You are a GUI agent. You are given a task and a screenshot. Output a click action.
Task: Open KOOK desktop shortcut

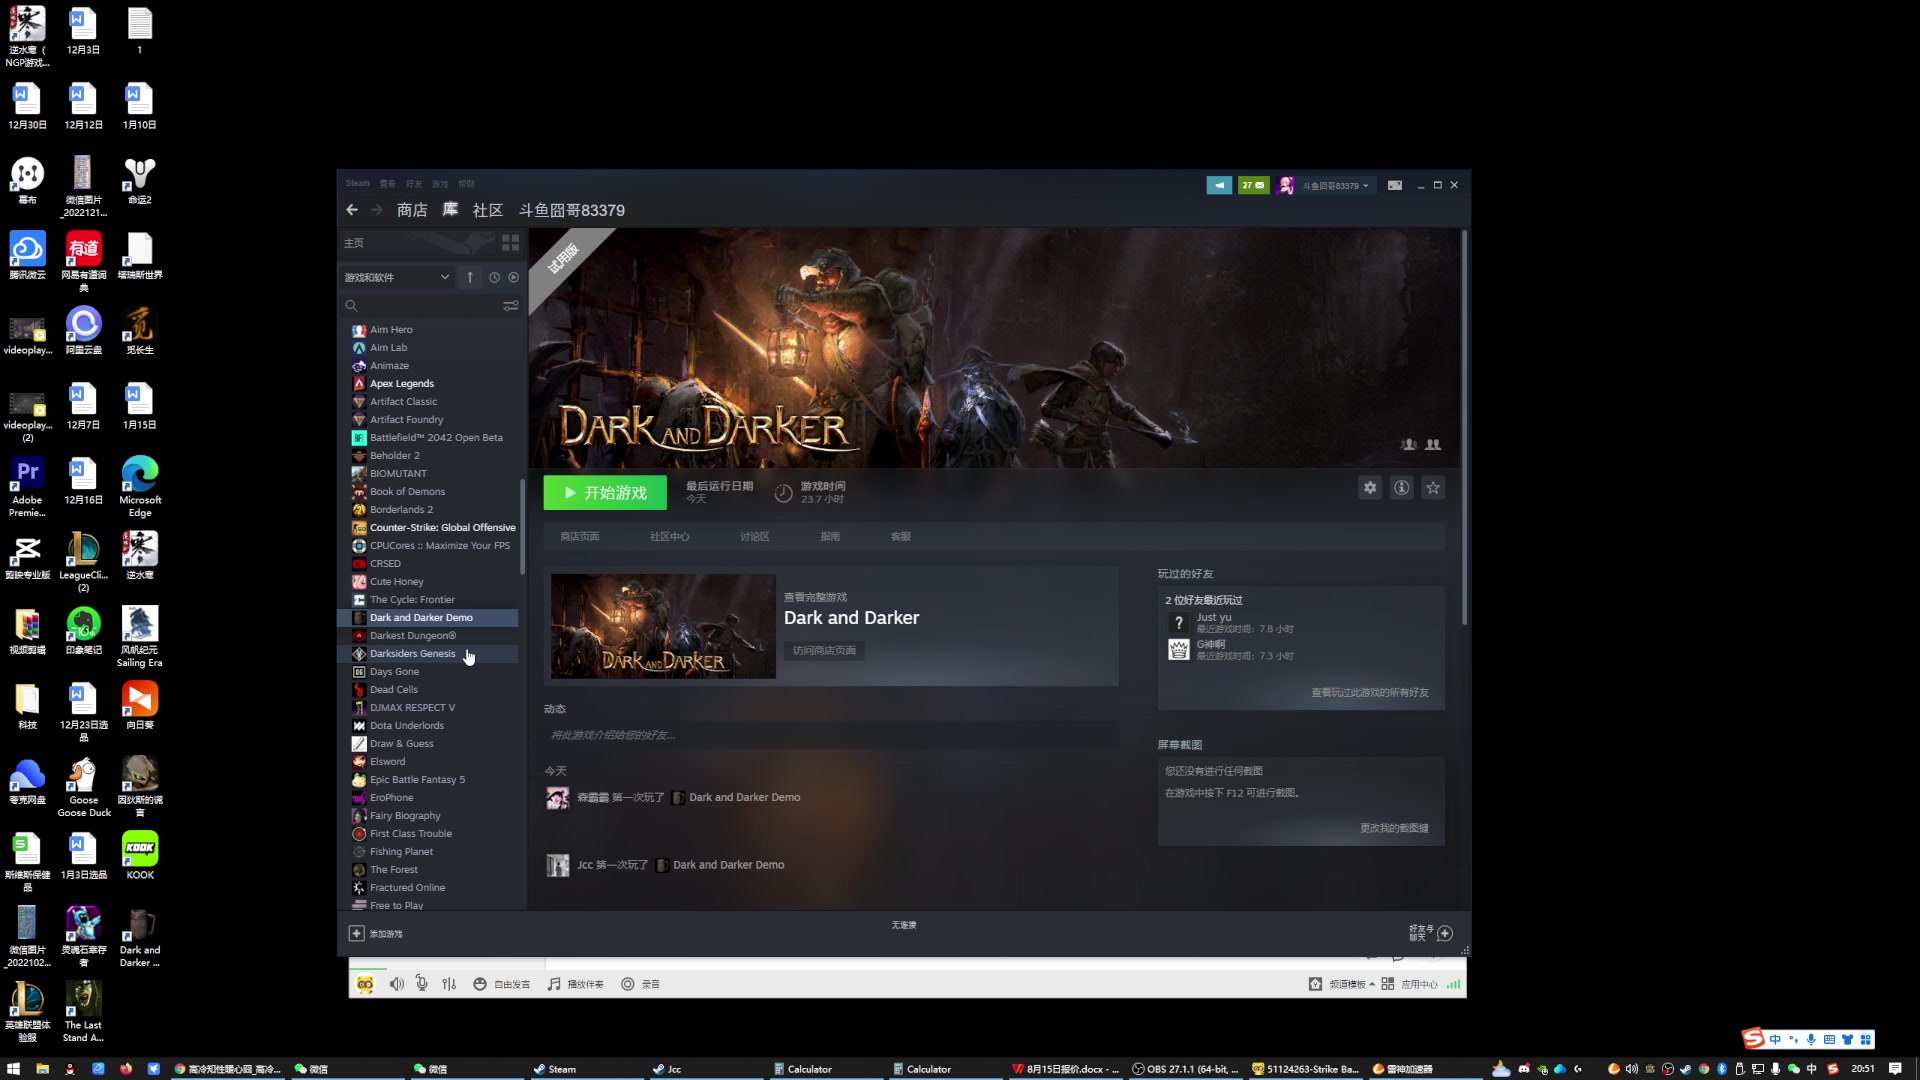coord(140,856)
